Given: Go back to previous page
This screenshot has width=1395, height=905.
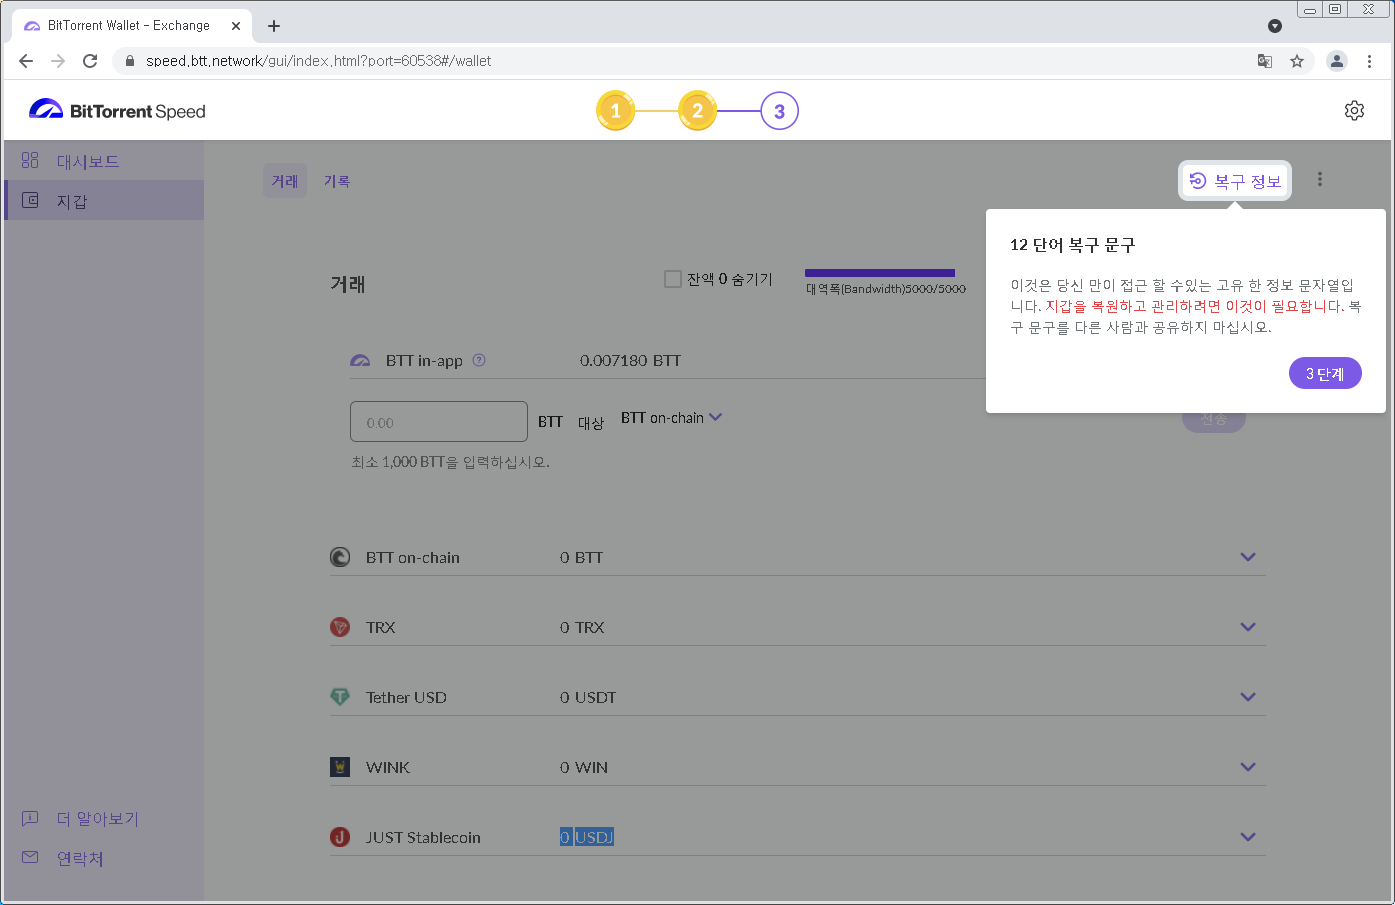Looking at the screenshot, I should coord(26,61).
